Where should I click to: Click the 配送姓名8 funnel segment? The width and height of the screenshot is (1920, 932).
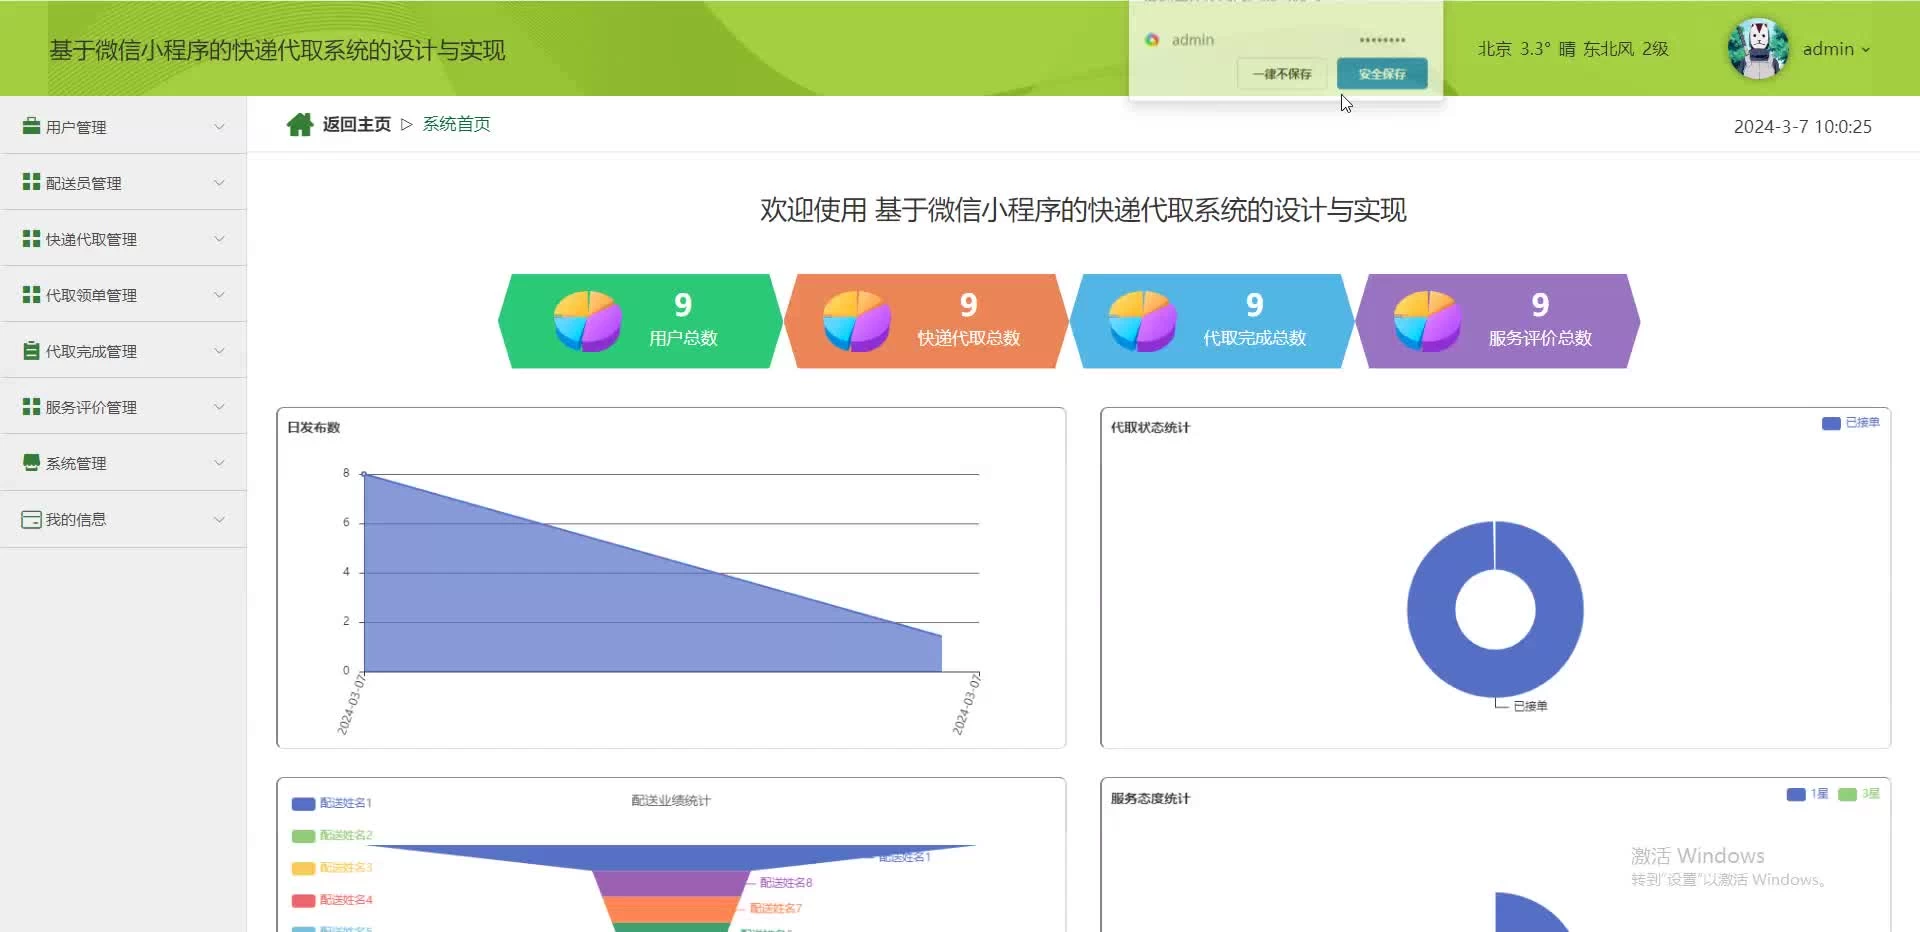(670, 883)
